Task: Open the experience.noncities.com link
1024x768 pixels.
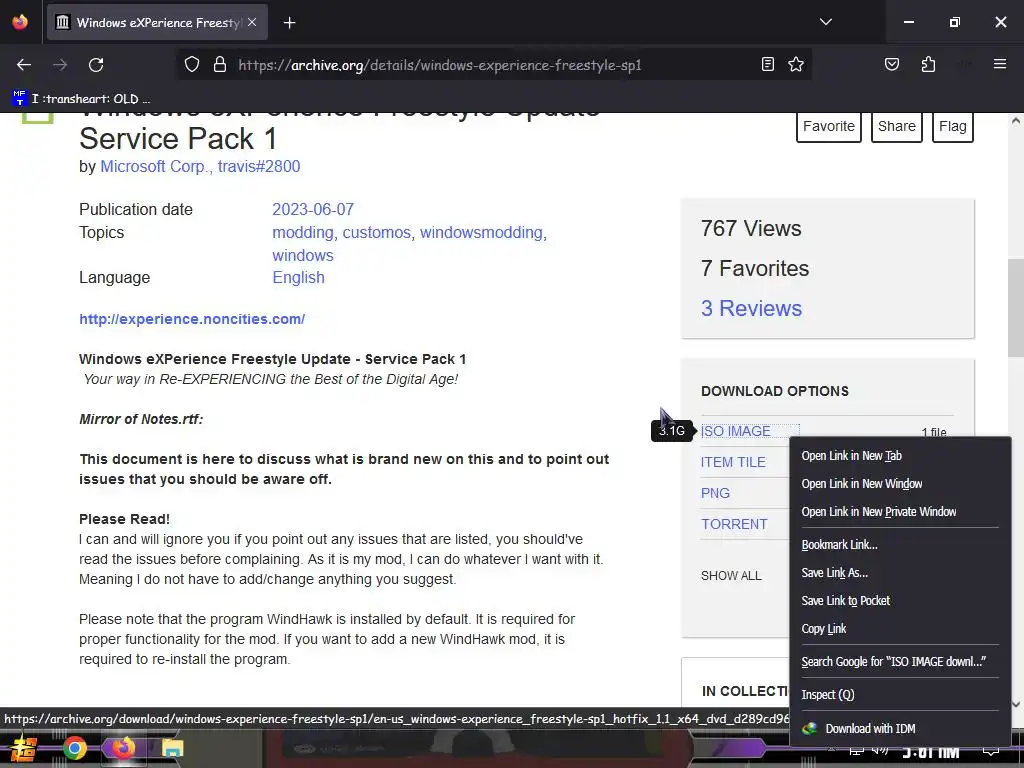Action: [192, 319]
